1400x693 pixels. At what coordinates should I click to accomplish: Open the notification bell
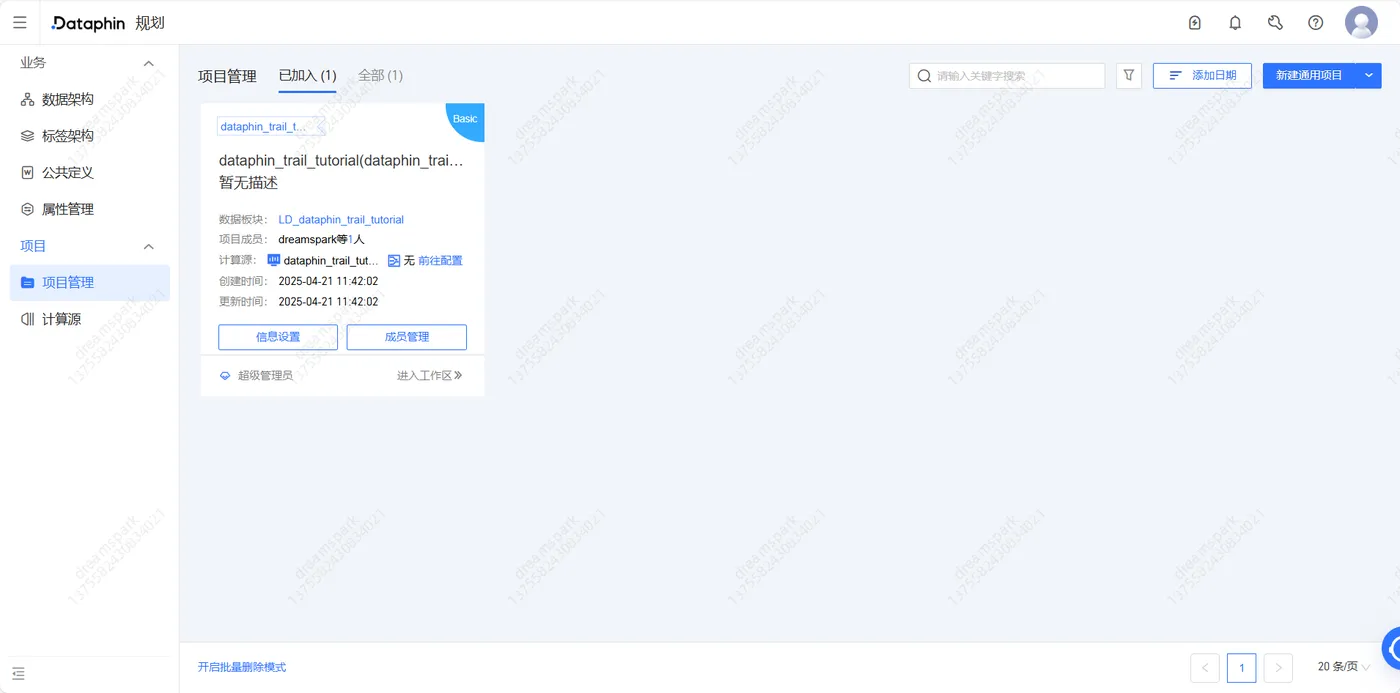coord(1235,22)
